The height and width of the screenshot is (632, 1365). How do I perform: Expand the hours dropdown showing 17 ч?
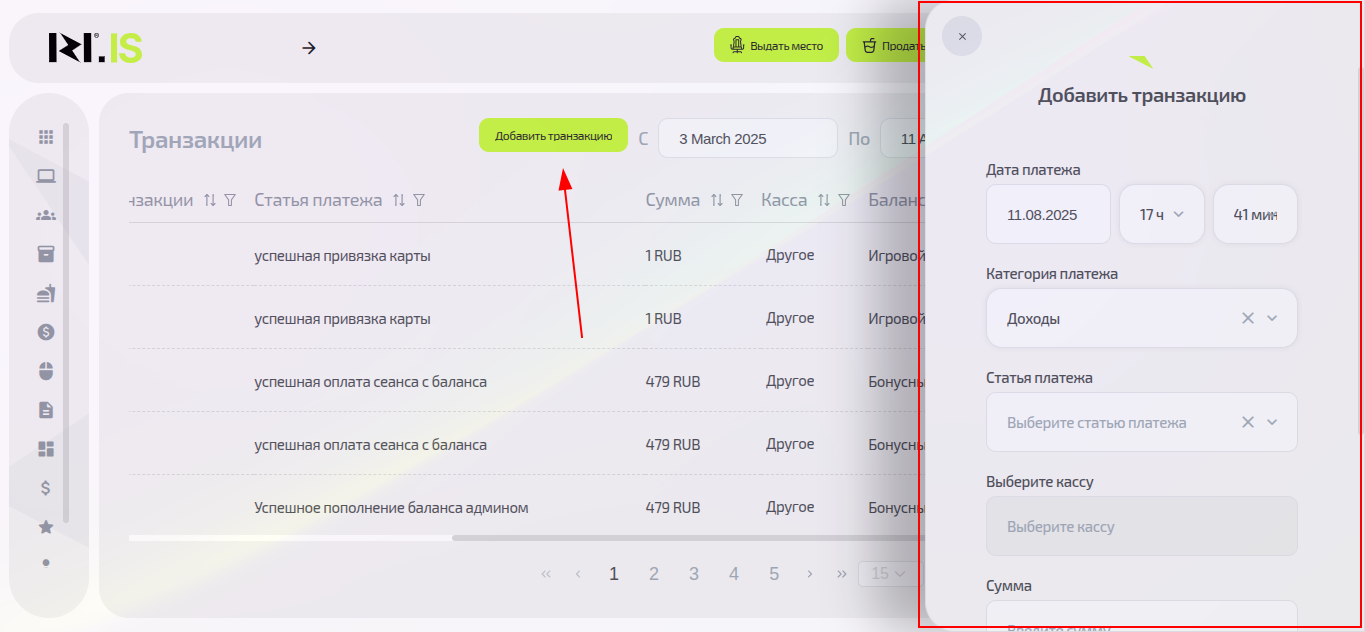pos(1161,214)
